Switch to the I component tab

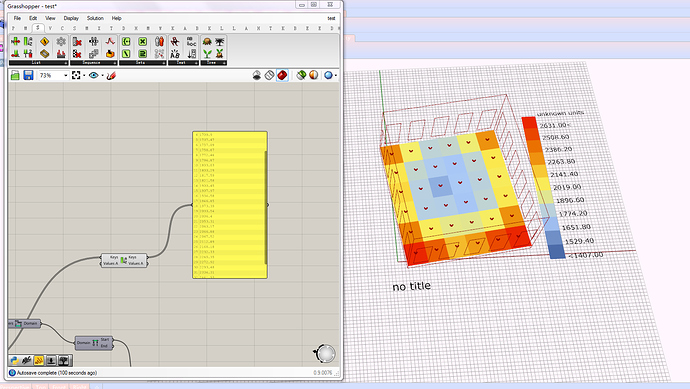pos(99,28)
